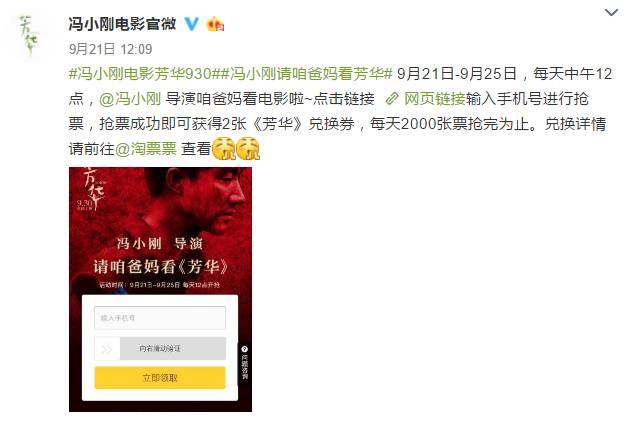Click the 芳华 calligraphy logo on poster

92,190
